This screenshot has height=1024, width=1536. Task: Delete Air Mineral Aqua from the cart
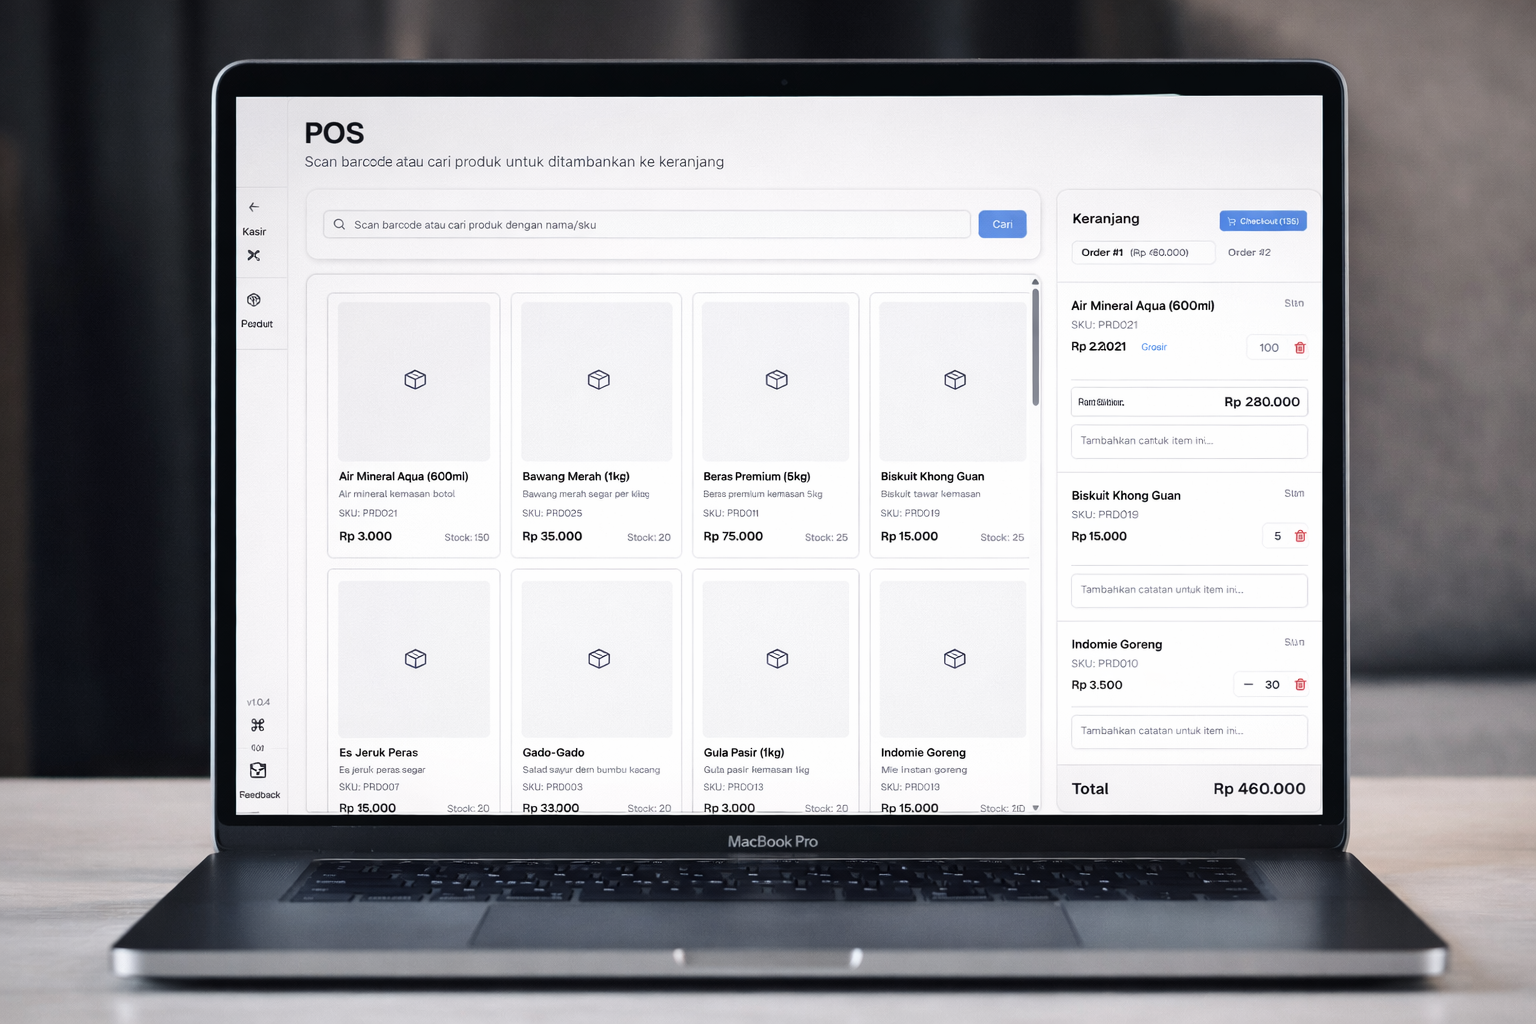[x=1300, y=348]
